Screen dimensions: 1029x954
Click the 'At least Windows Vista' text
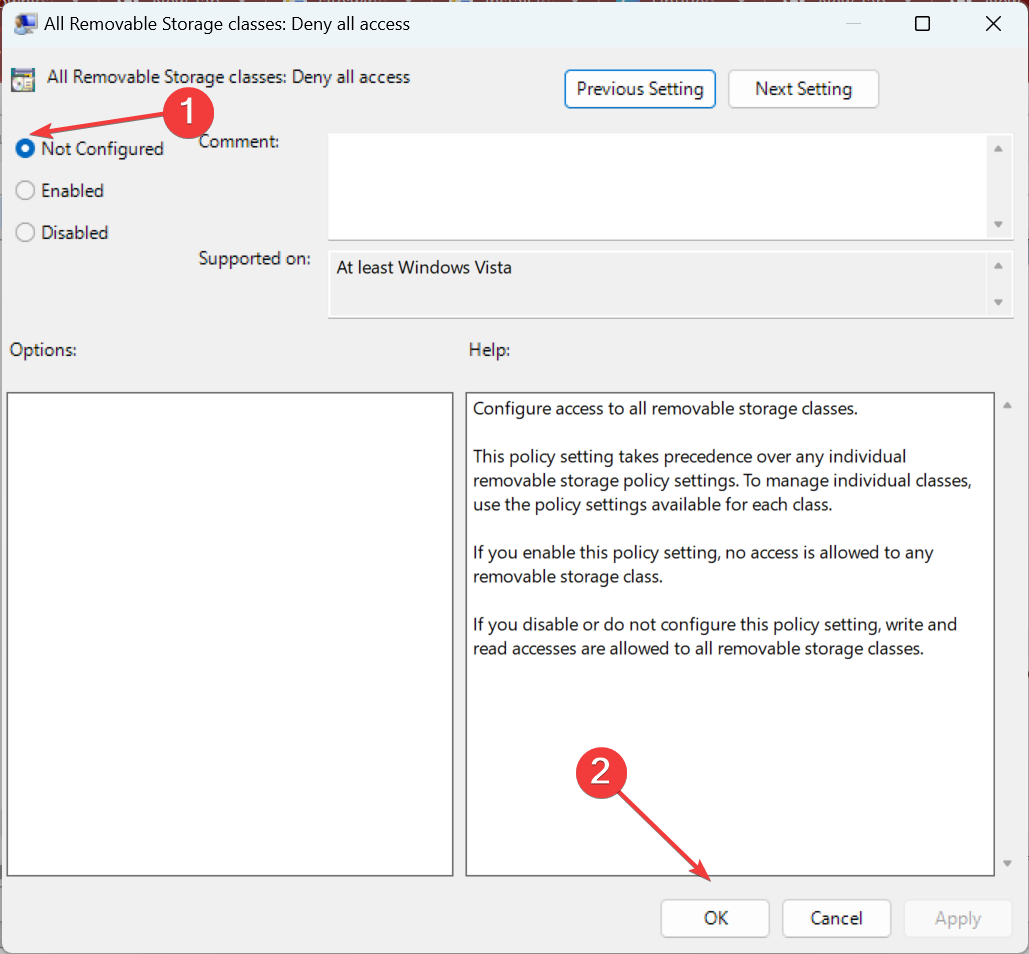click(x=424, y=268)
